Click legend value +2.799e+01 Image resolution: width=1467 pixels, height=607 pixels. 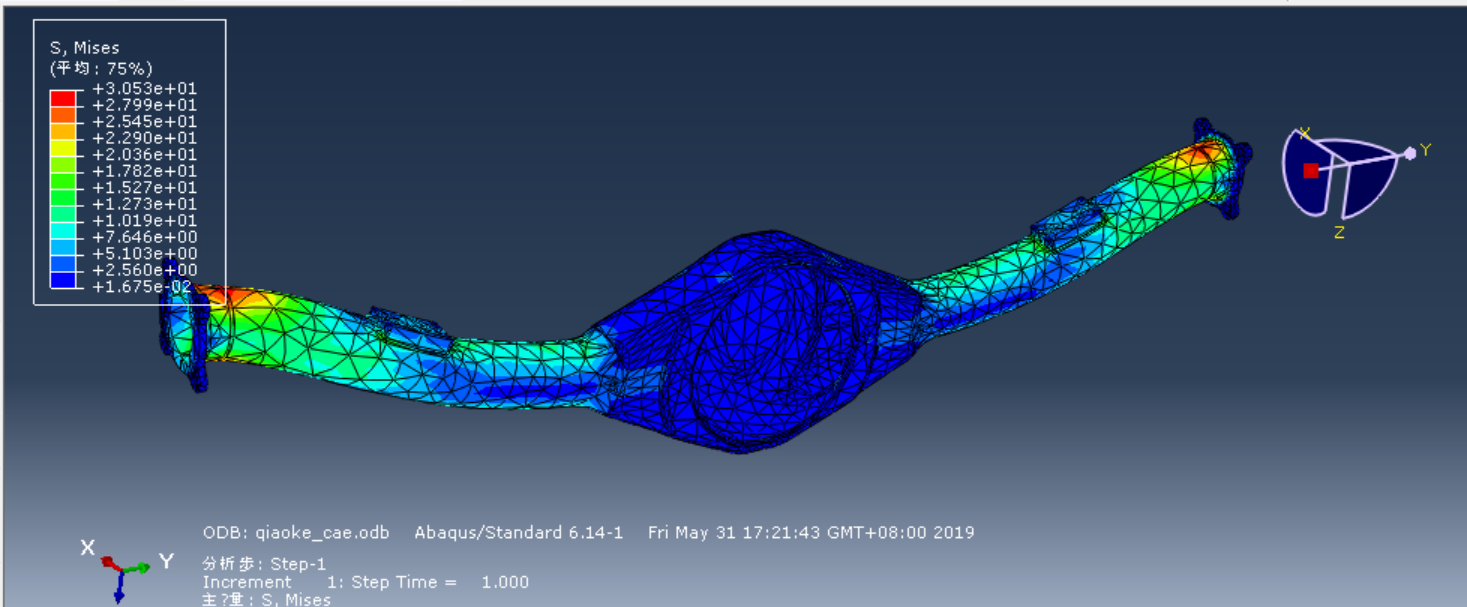coord(144,105)
